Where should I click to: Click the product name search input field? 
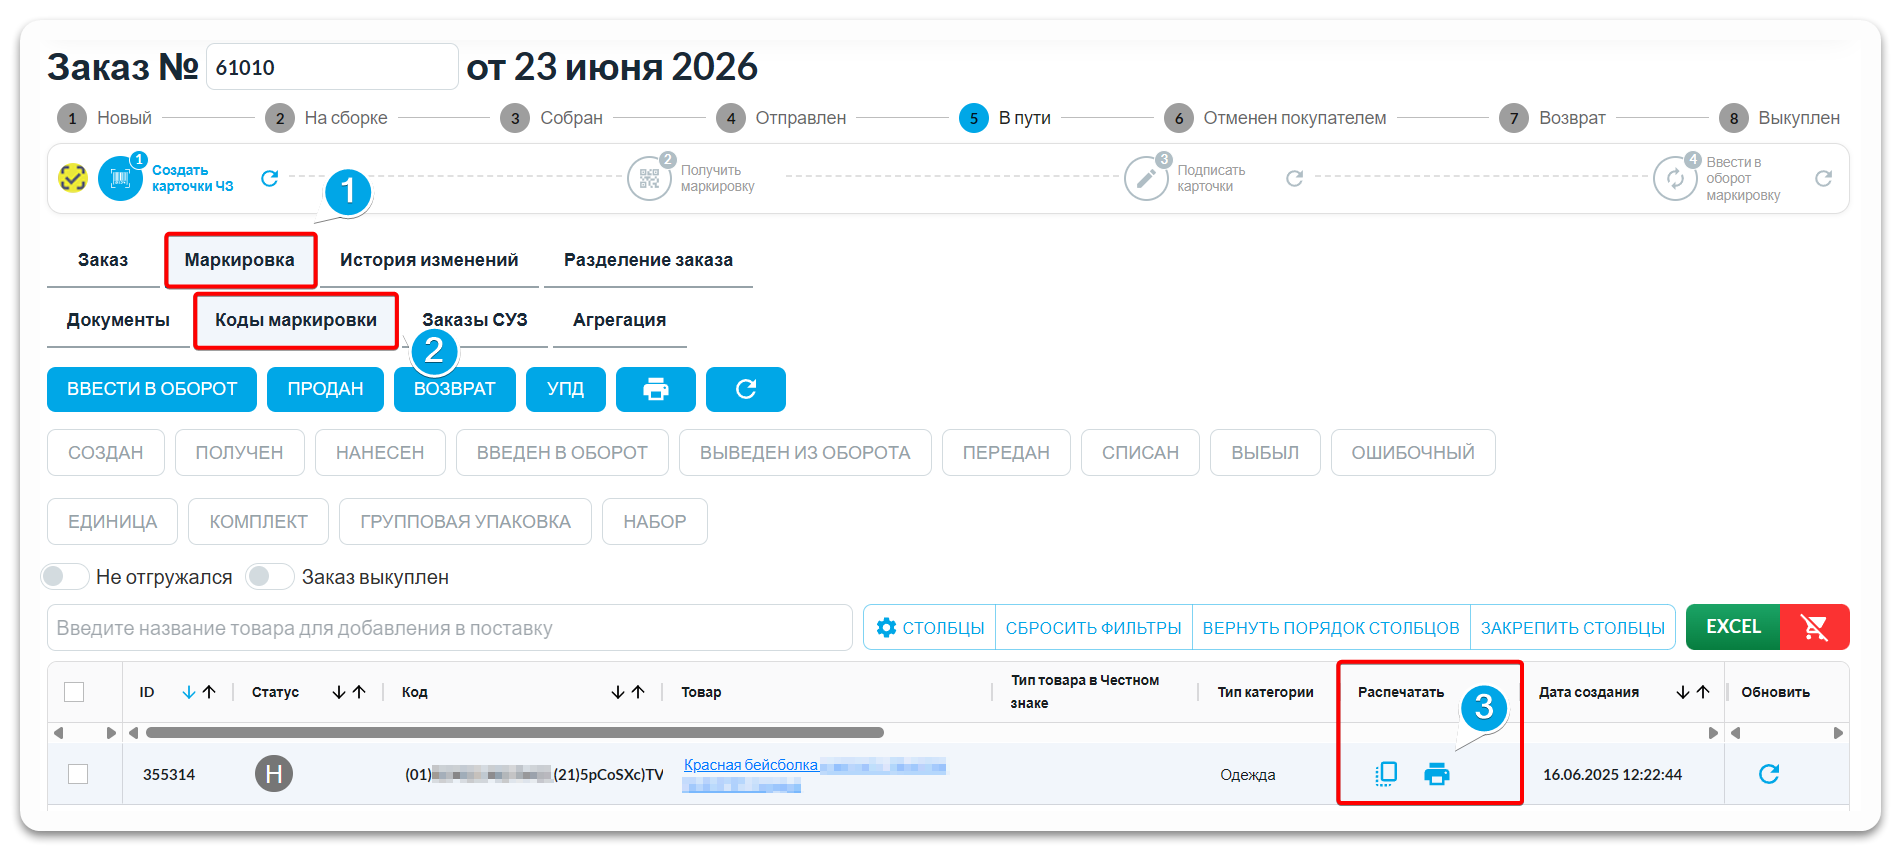[449, 628]
